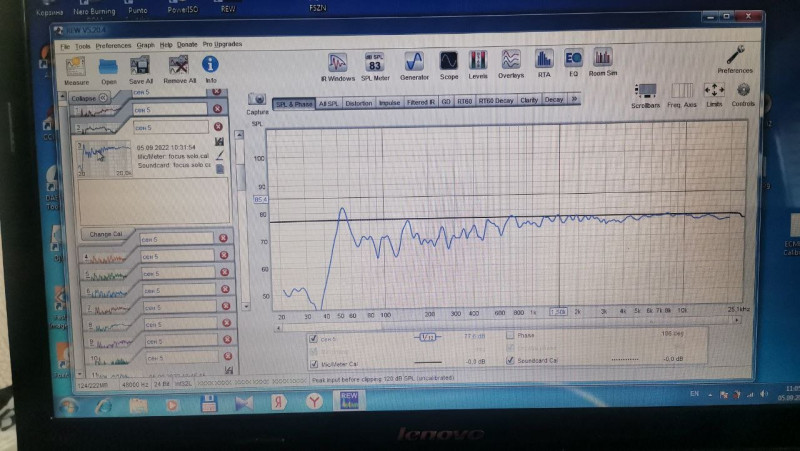Click the document icon on measurement 3
This screenshot has width=800, height=451.
point(220,168)
